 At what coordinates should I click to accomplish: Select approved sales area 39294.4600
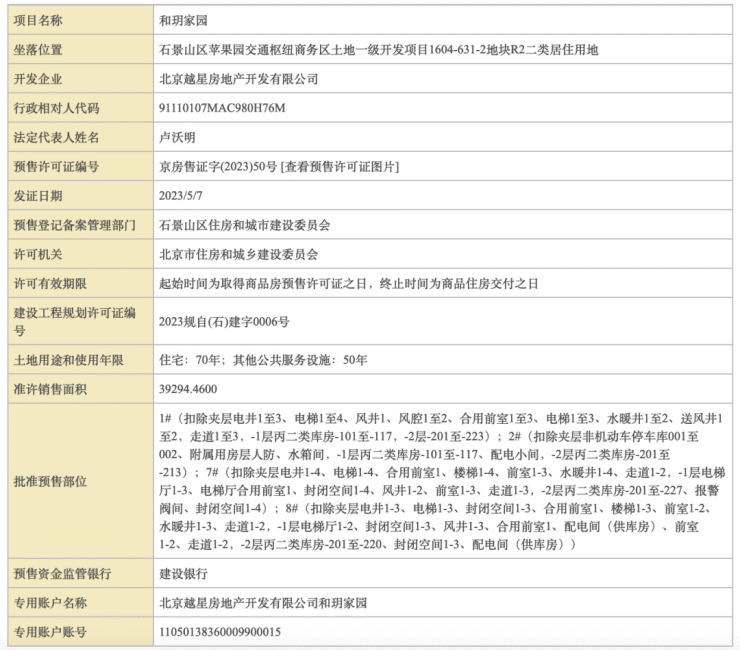click(188, 388)
